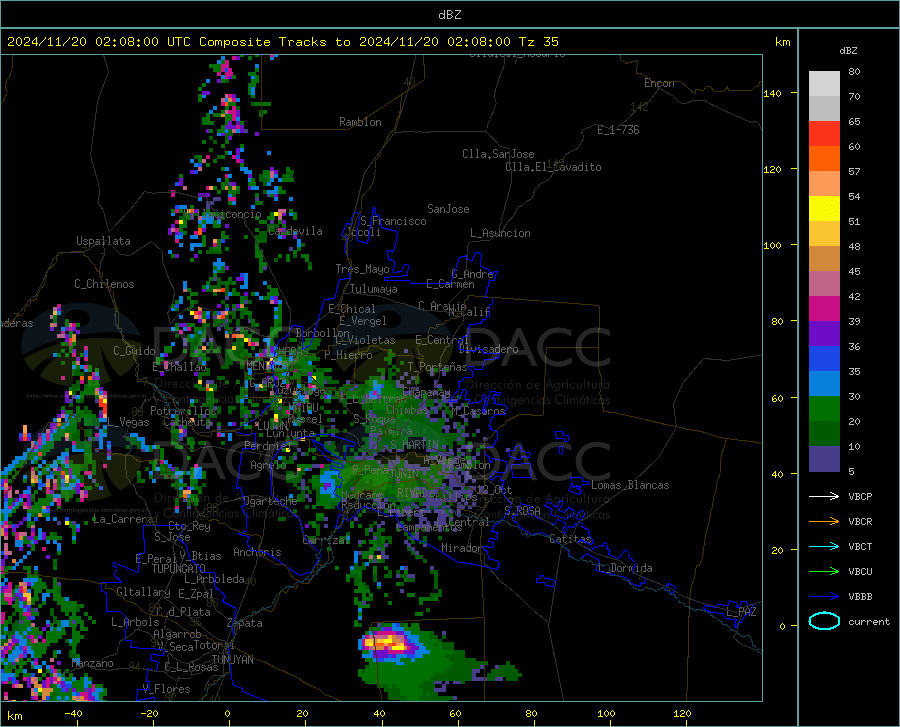This screenshot has width=900, height=727.
Task: Click the intense storm cell near Zapata
Action: pos(392,642)
